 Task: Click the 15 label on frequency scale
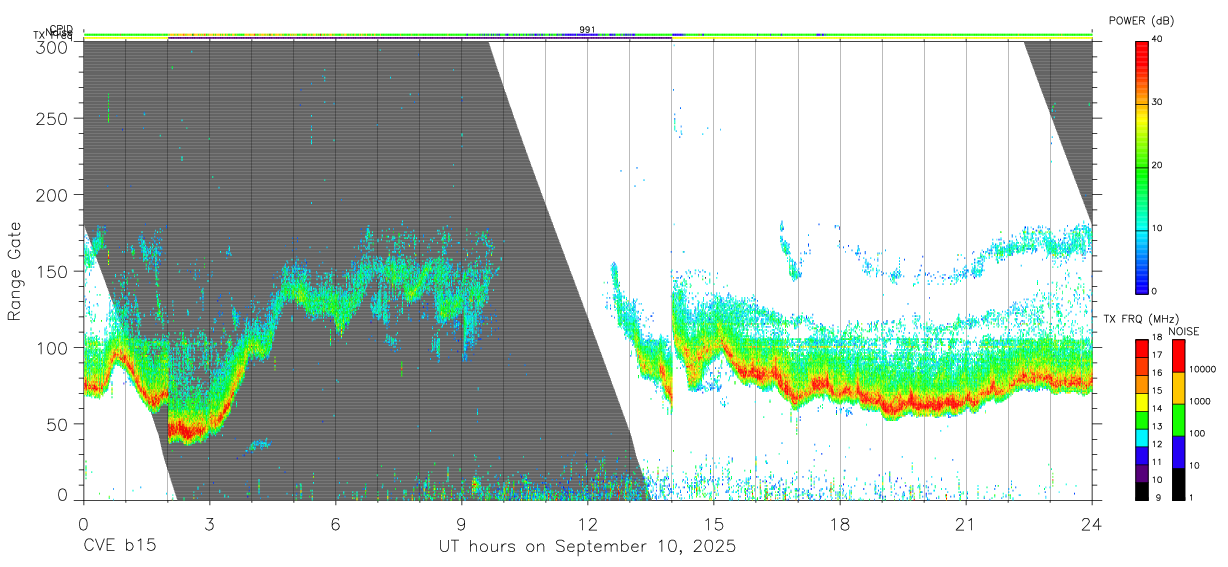pos(1156,392)
